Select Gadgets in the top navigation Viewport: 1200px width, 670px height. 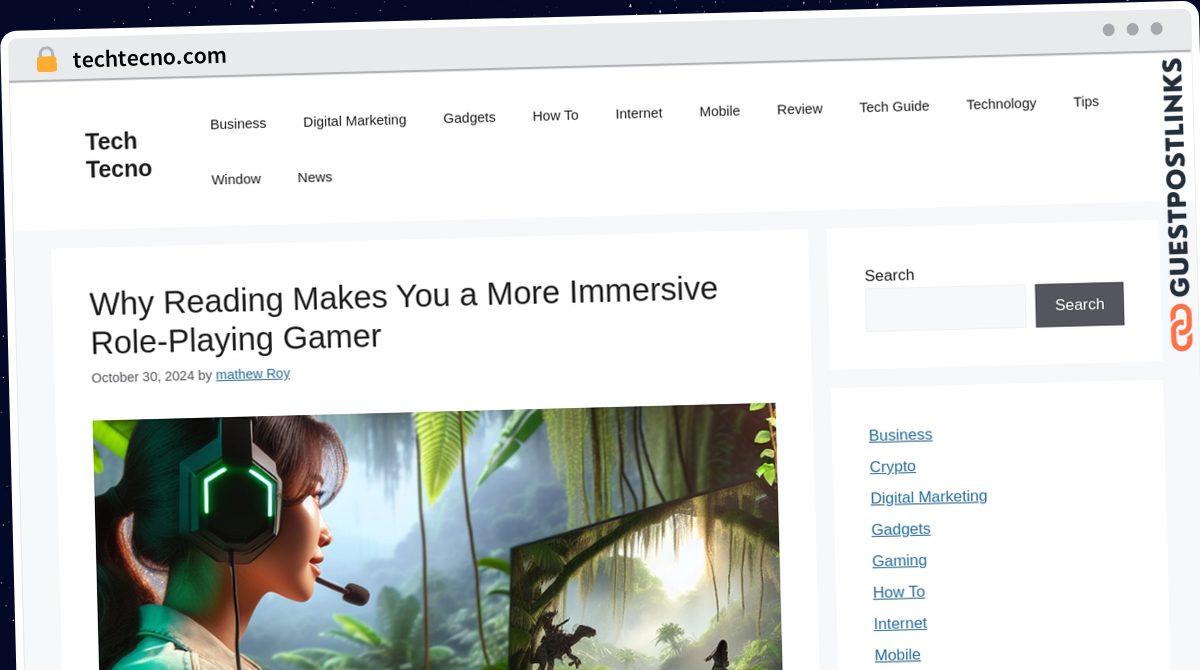point(469,118)
